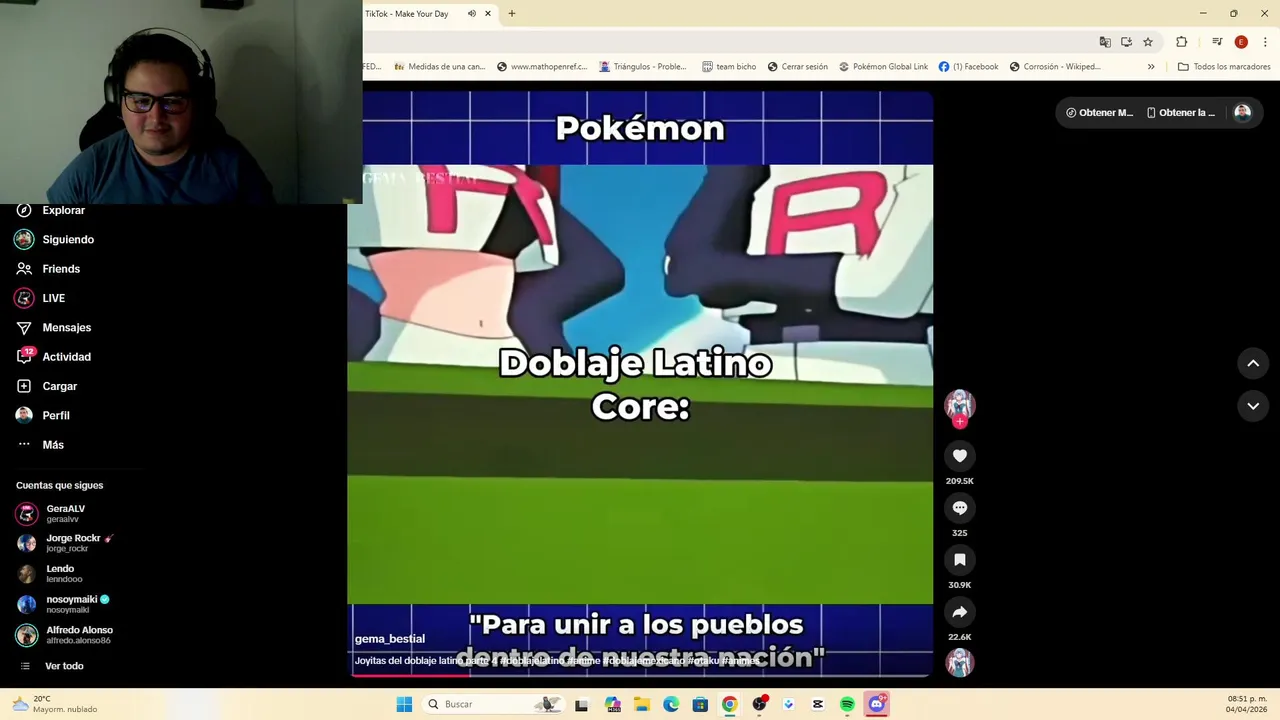Bookmark this page with the star icon
This screenshot has height=720, width=1280.
(1148, 42)
